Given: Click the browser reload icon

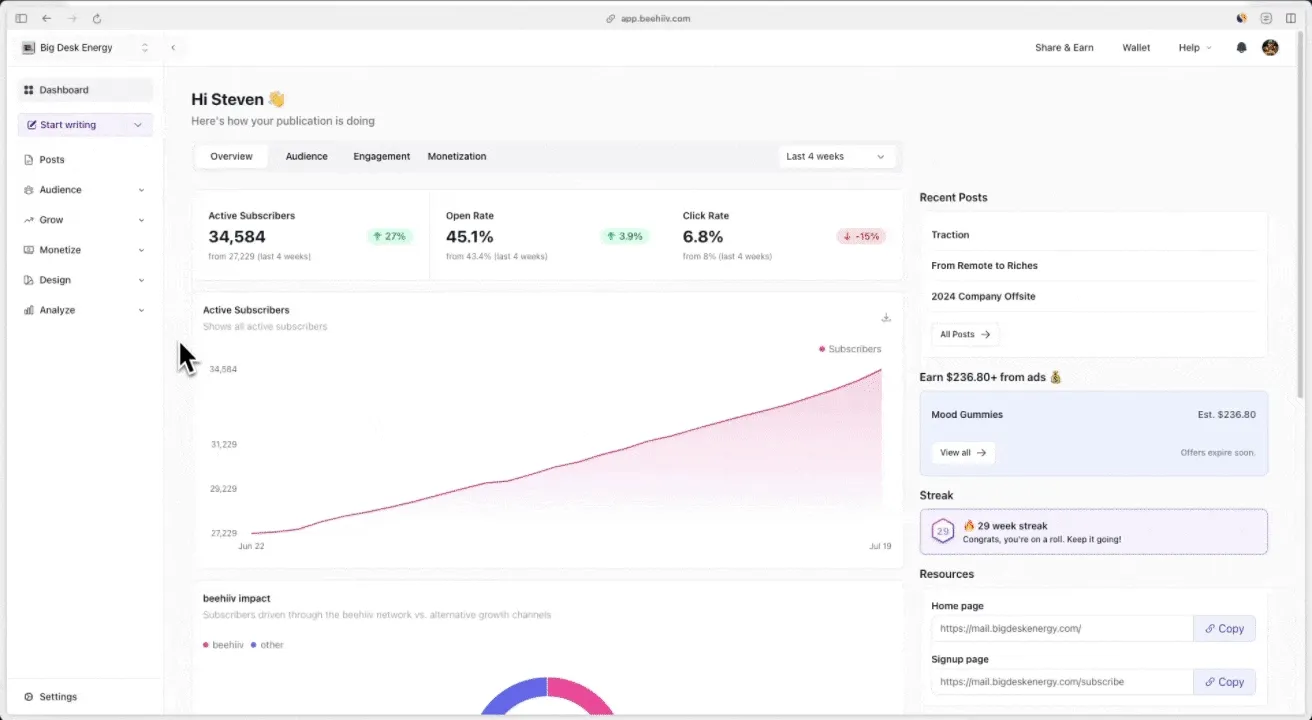Looking at the screenshot, I should [97, 18].
